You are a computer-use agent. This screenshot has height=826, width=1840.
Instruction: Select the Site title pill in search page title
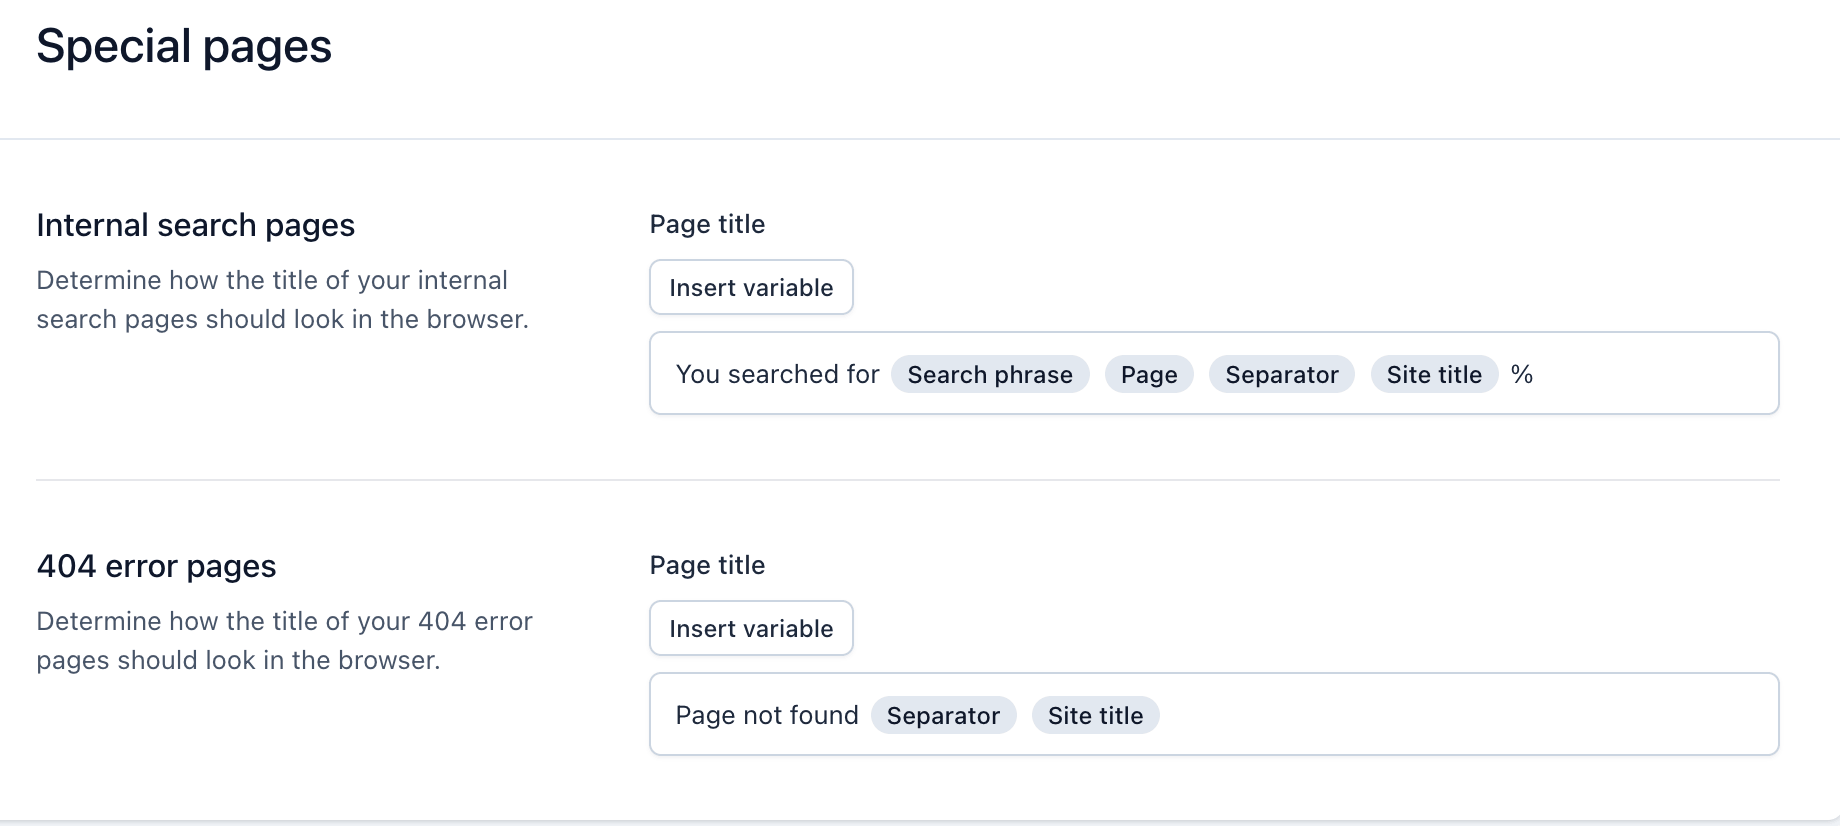tap(1434, 374)
